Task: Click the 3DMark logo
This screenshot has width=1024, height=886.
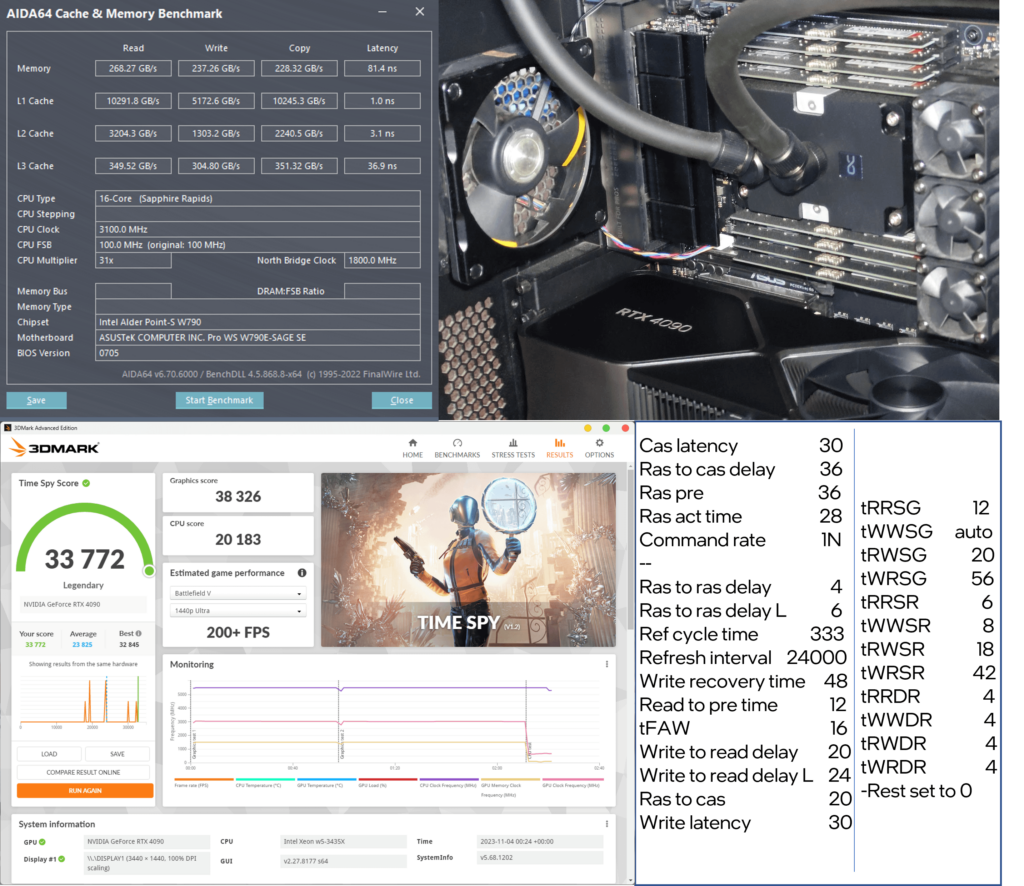Action: tap(55, 448)
